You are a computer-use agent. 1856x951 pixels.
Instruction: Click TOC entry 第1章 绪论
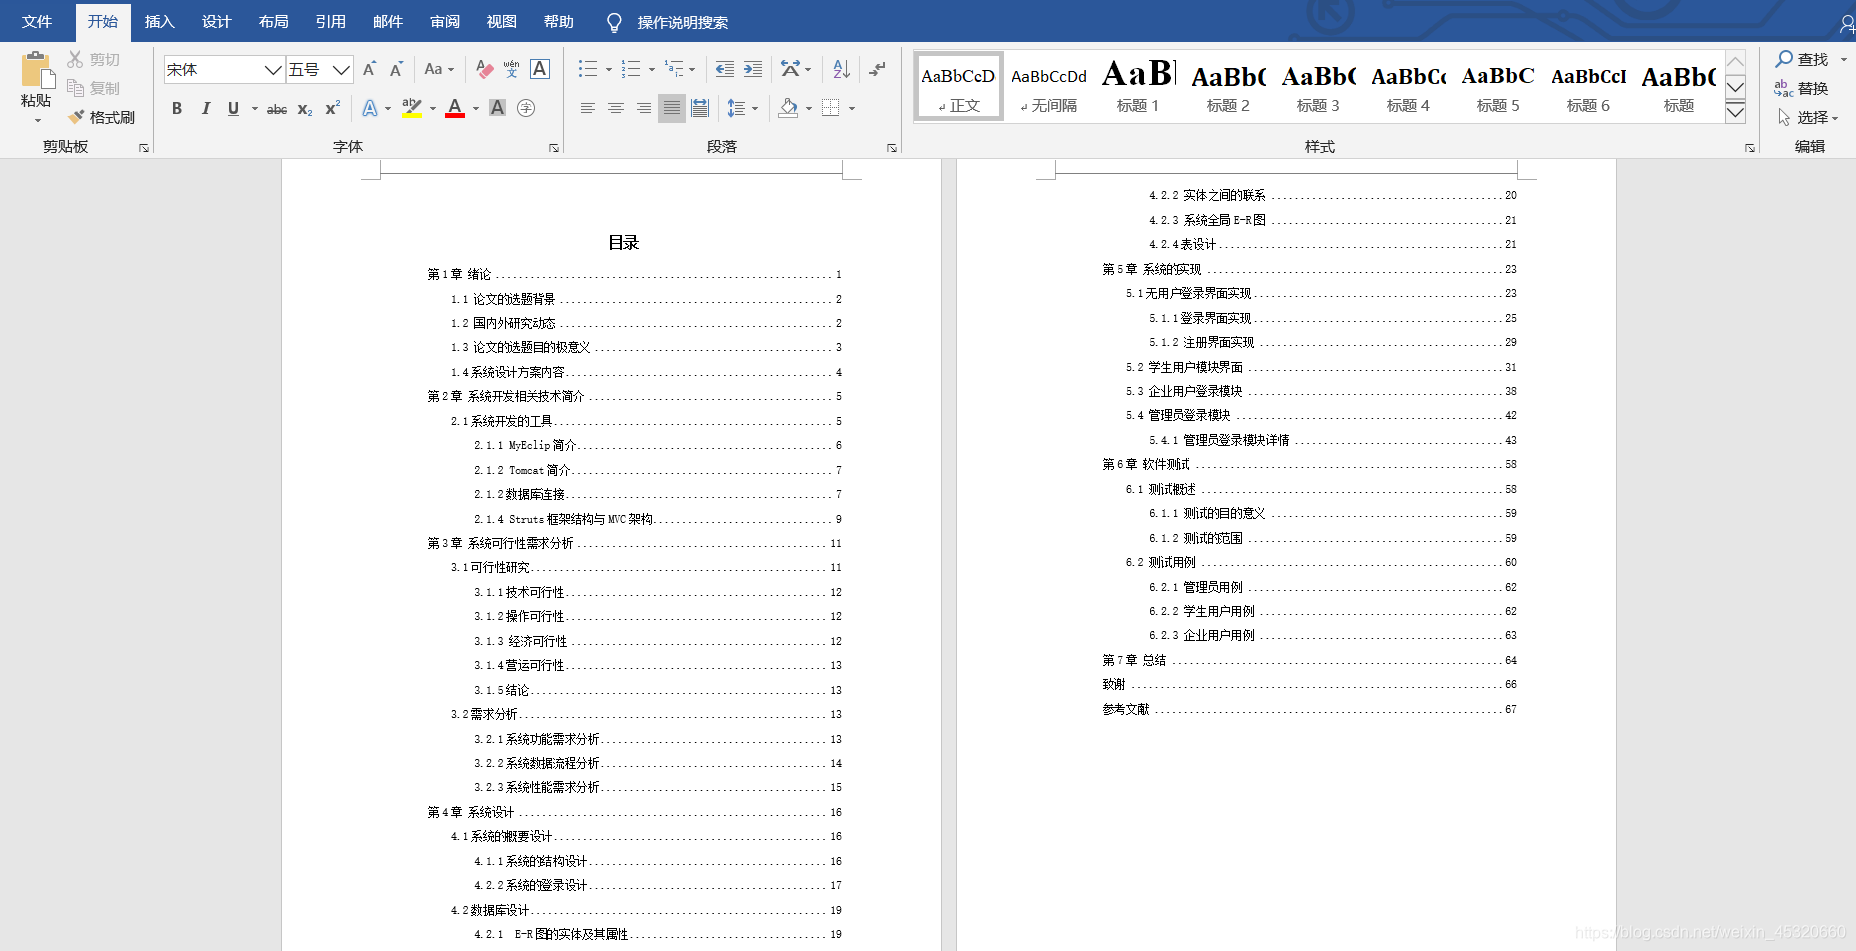tap(459, 274)
